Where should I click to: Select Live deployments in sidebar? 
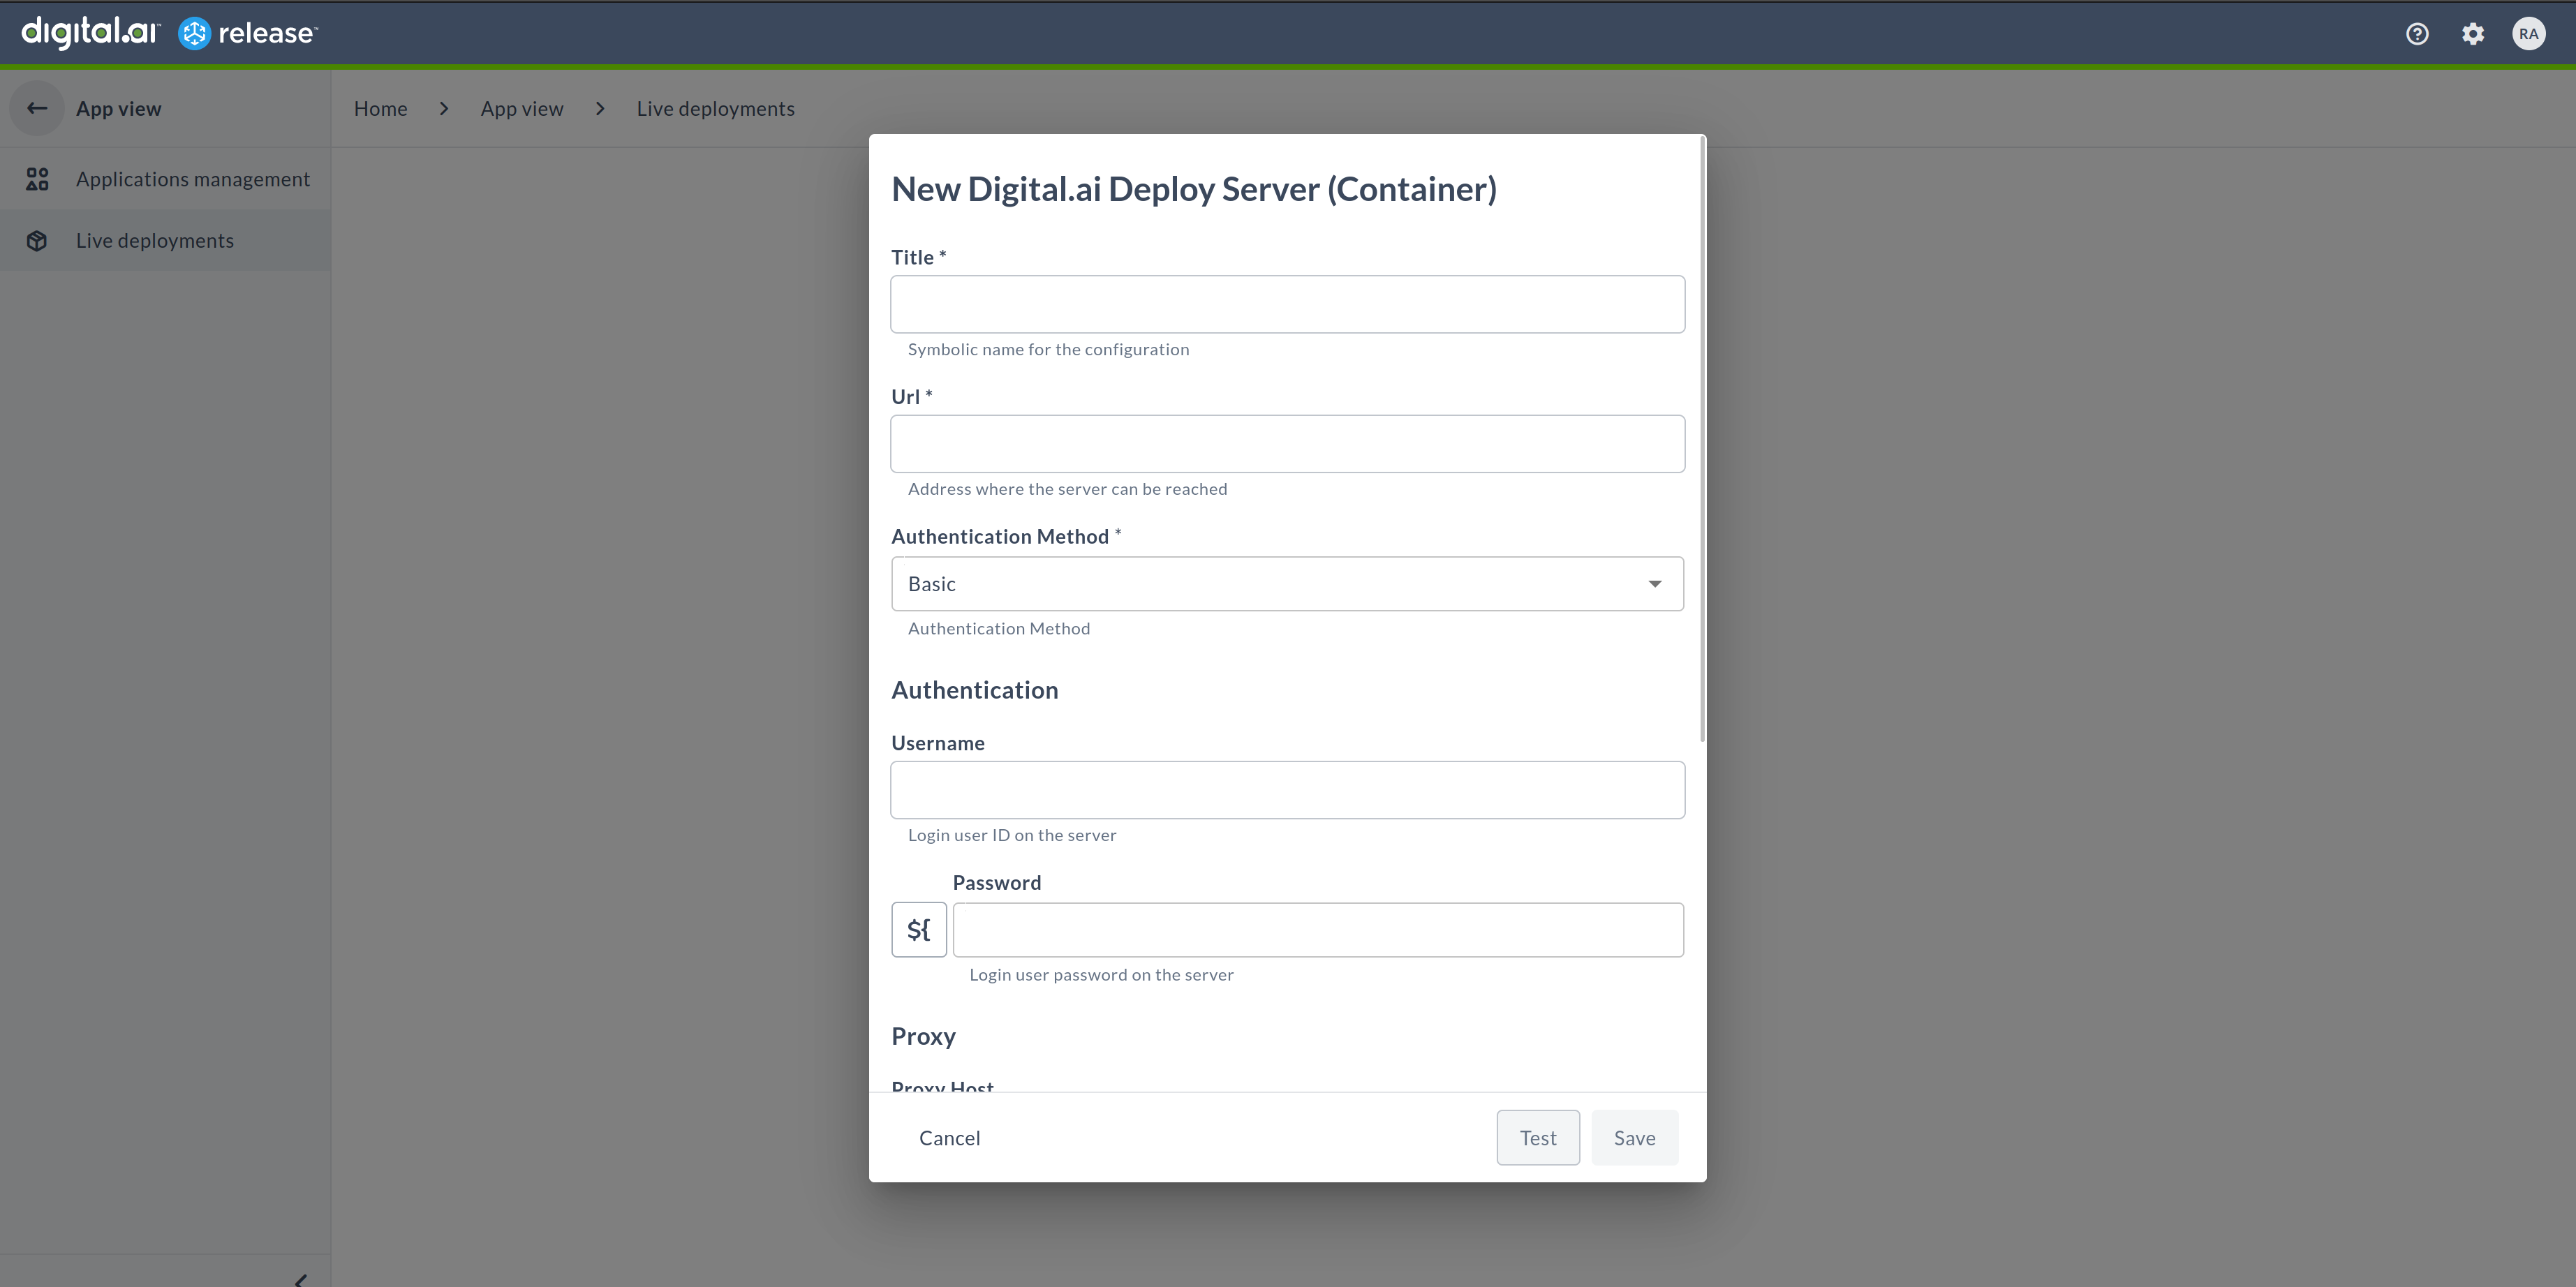(165, 241)
